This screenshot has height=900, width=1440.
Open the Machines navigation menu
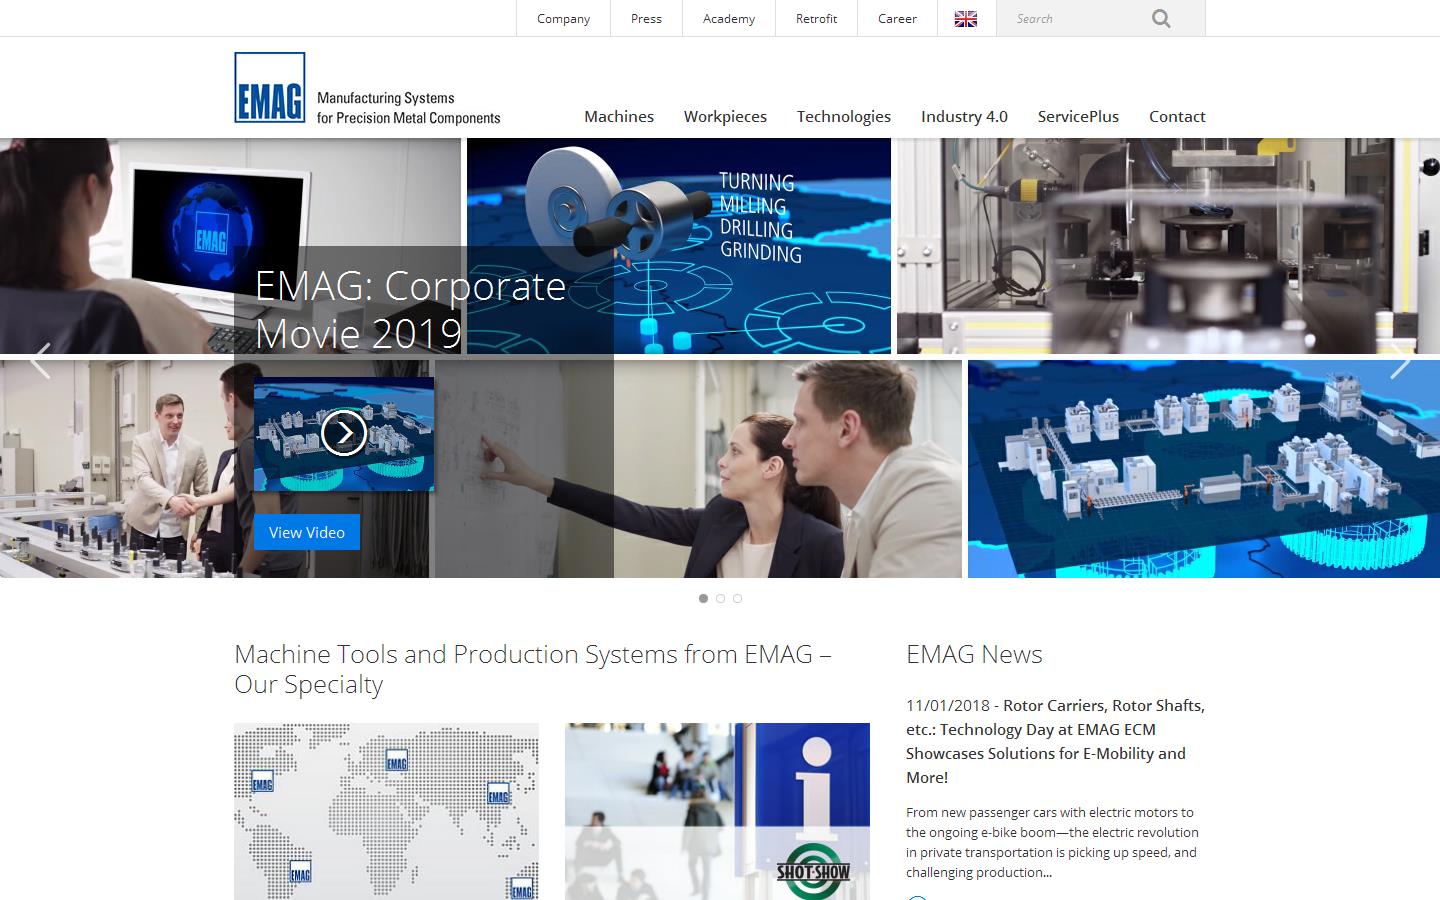[x=619, y=116]
